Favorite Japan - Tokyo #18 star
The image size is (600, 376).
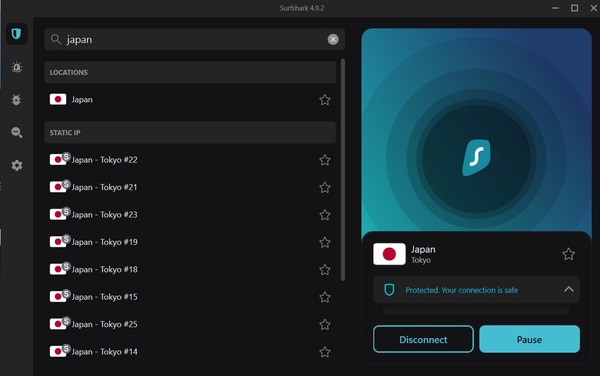click(x=324, y=270)
